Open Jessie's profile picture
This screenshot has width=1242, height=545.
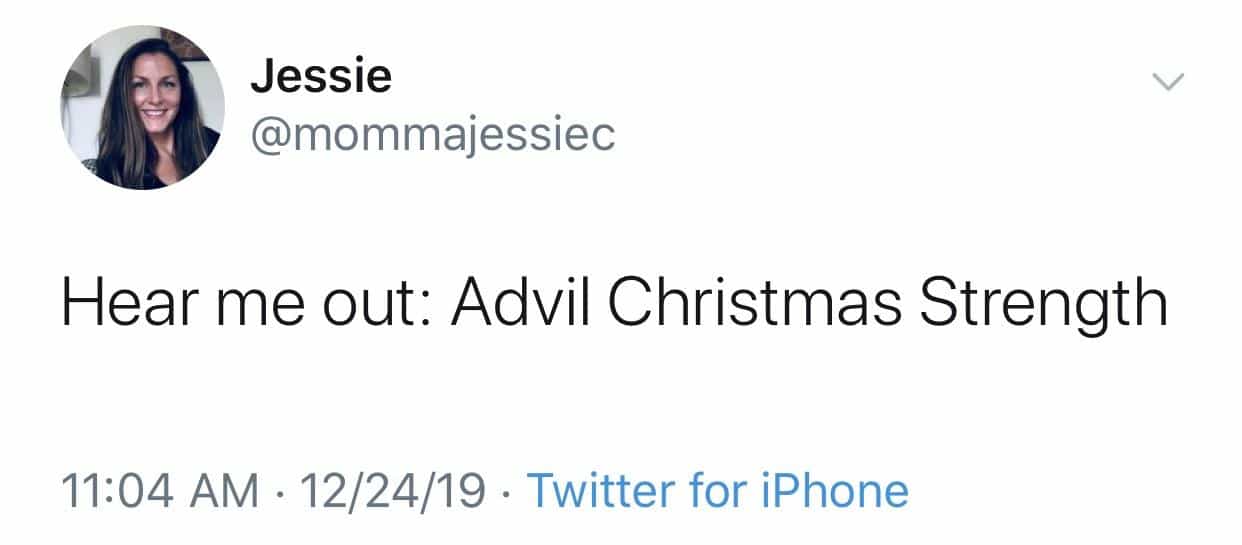142,107
